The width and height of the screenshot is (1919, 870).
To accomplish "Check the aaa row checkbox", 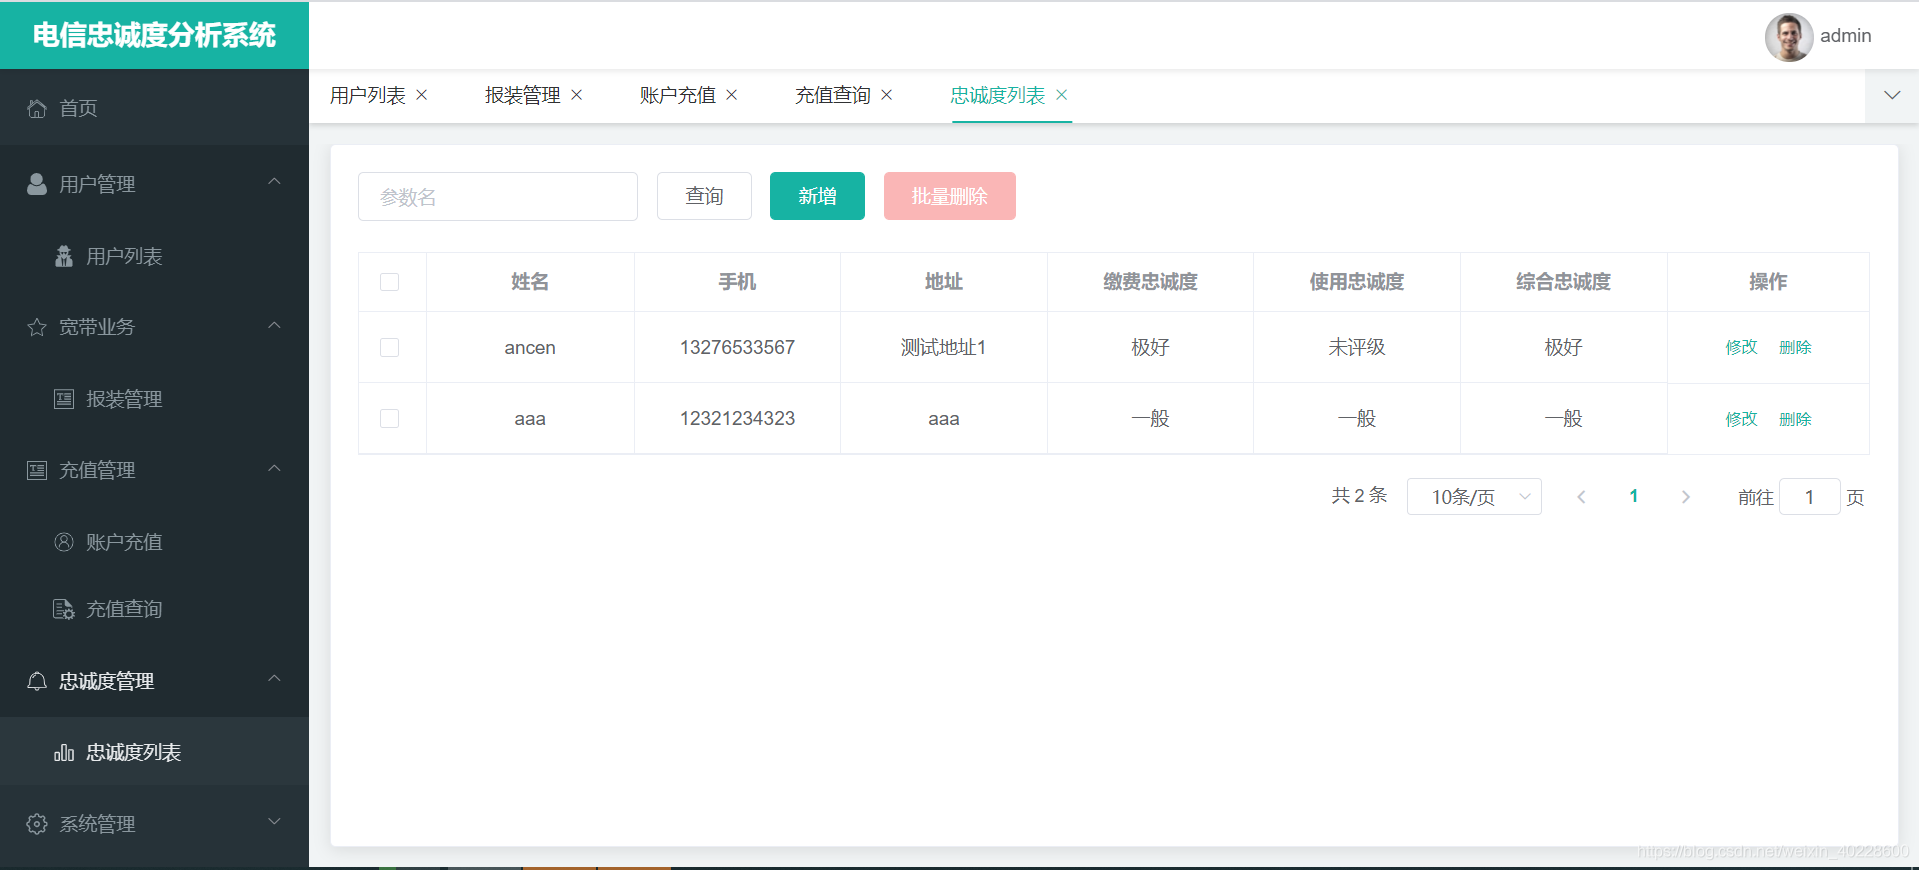I will click(x=390, y=418).
